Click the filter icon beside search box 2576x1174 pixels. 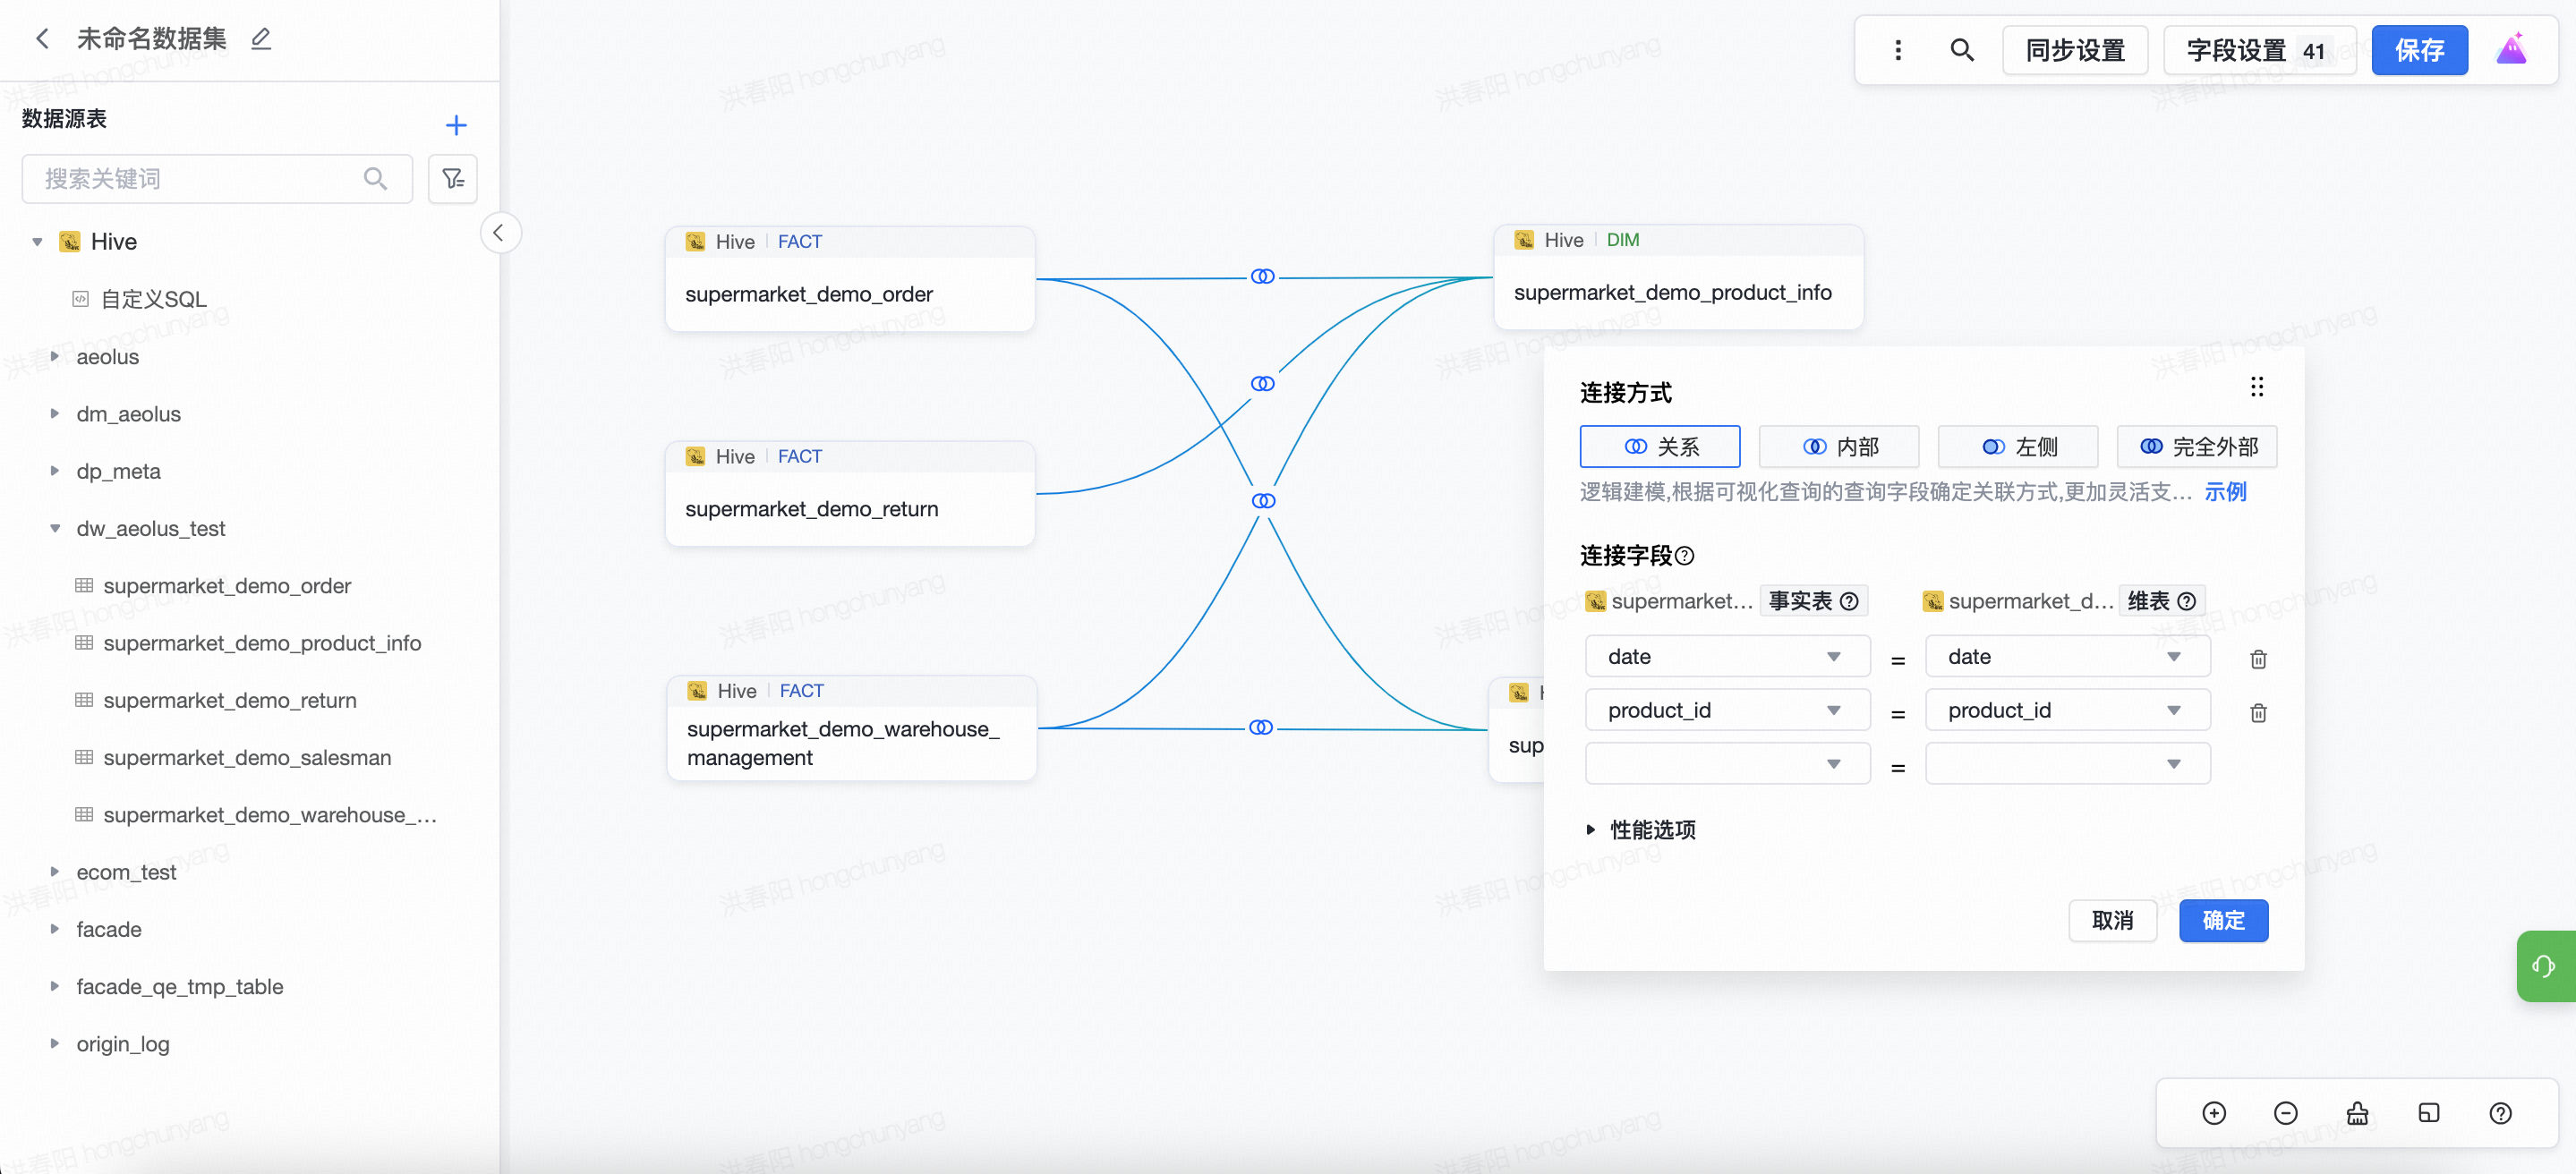tap(453, 179)
